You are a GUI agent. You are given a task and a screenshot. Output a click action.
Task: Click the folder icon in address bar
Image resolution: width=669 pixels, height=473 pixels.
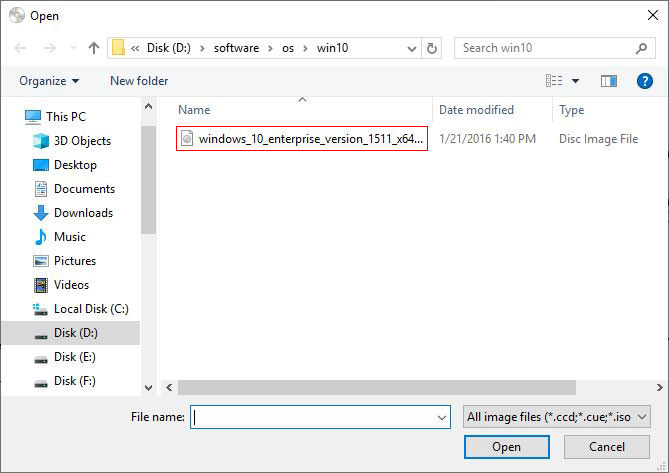[x=118, y=48]
